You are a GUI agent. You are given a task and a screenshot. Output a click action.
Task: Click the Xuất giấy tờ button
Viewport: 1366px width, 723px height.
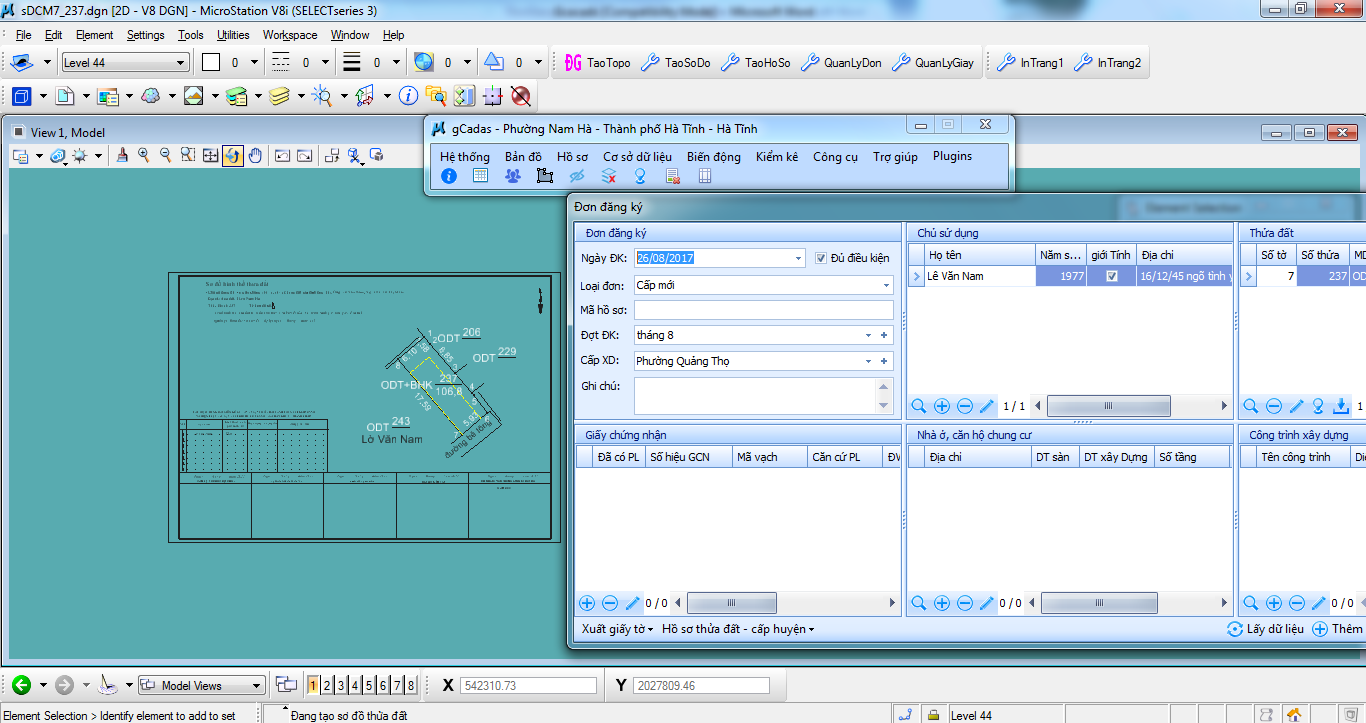617,629
